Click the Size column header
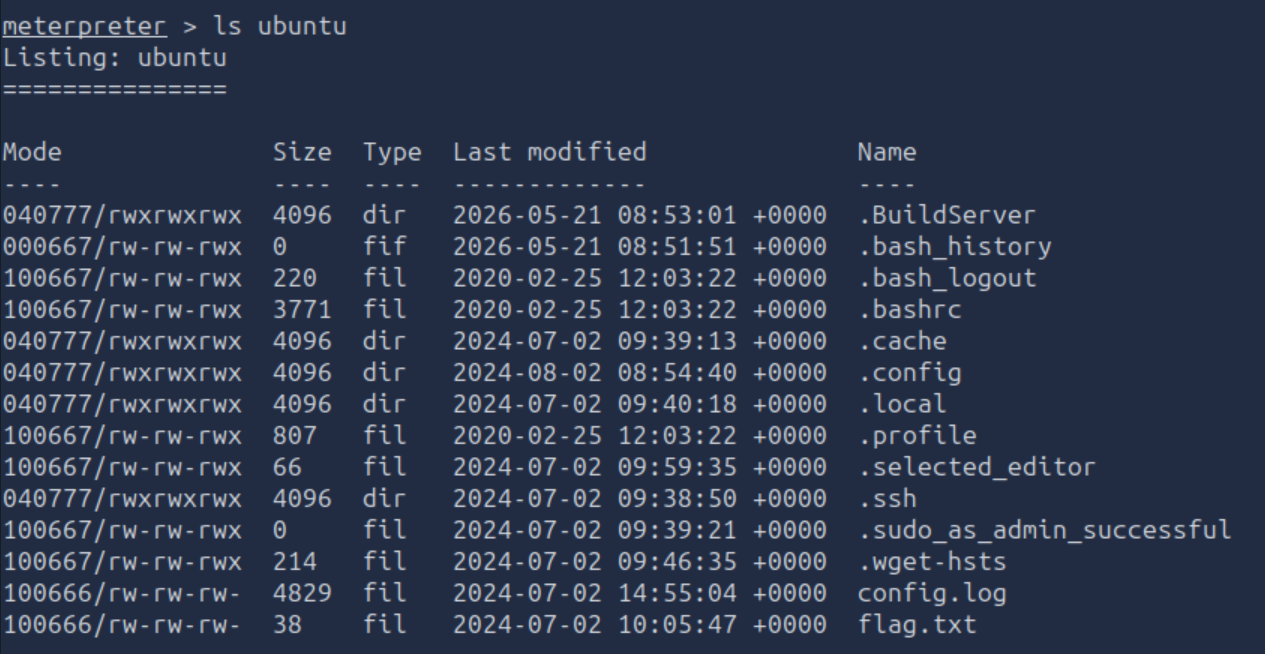 pyautogui.click(x=302, y=152)
